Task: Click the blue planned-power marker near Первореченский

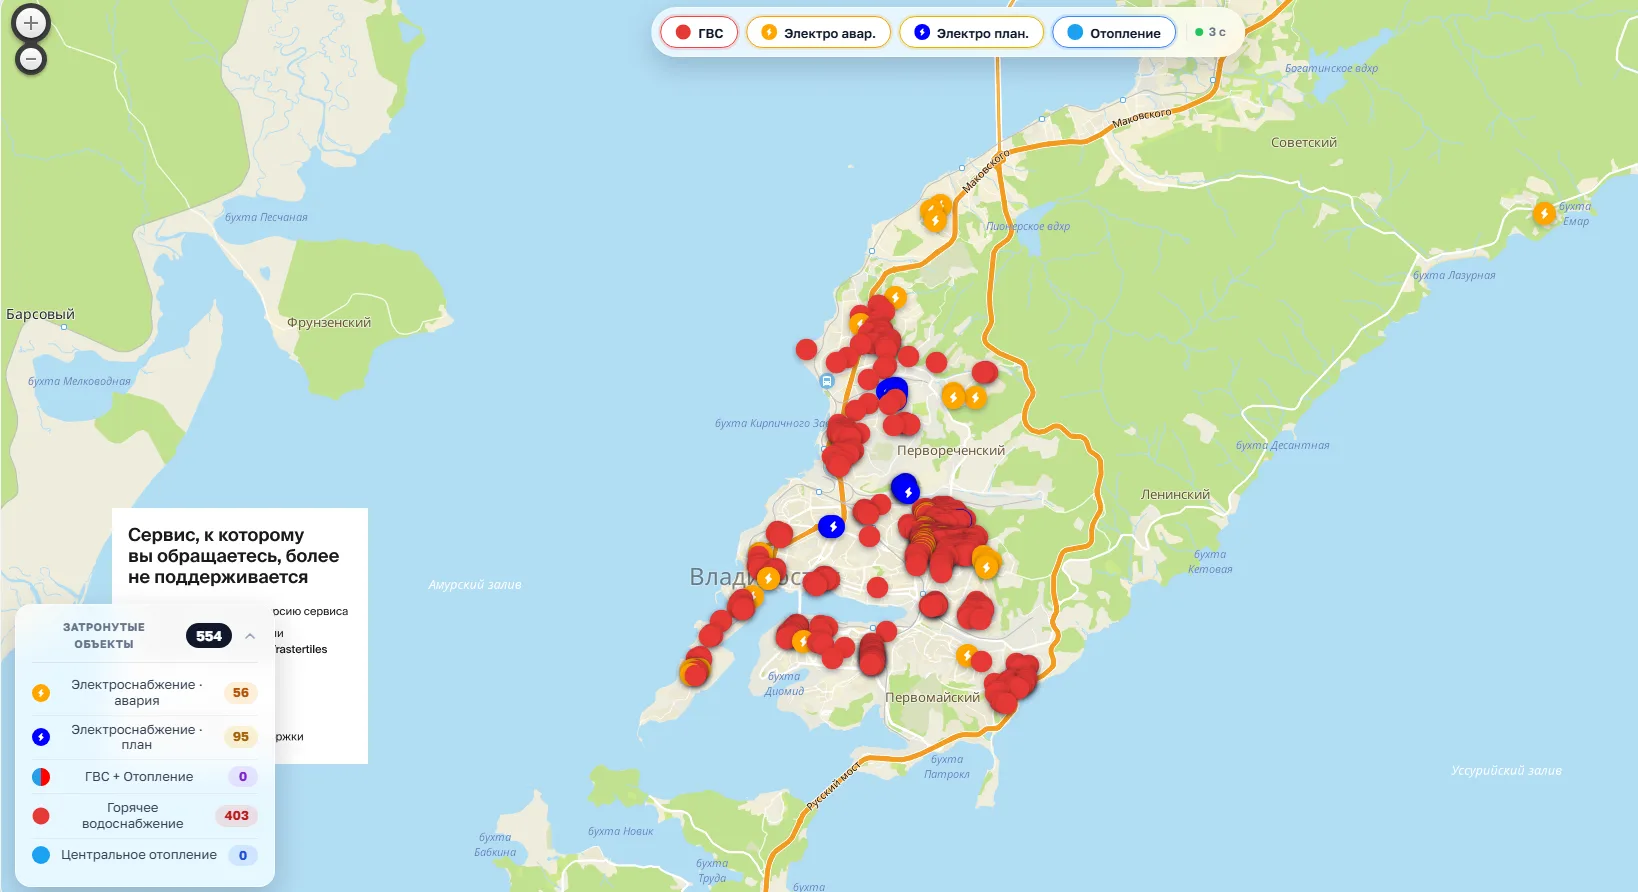Action: 905,489
